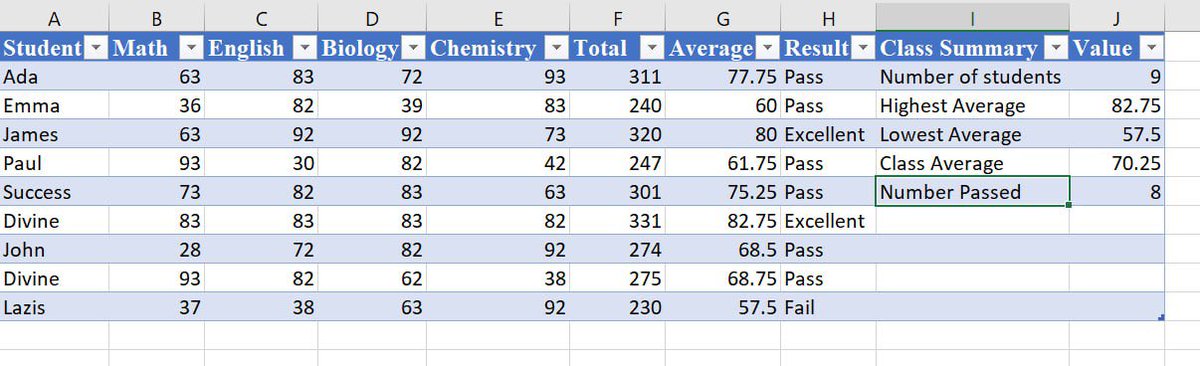Select column G header
The image size is (1200, 366).
723,17
